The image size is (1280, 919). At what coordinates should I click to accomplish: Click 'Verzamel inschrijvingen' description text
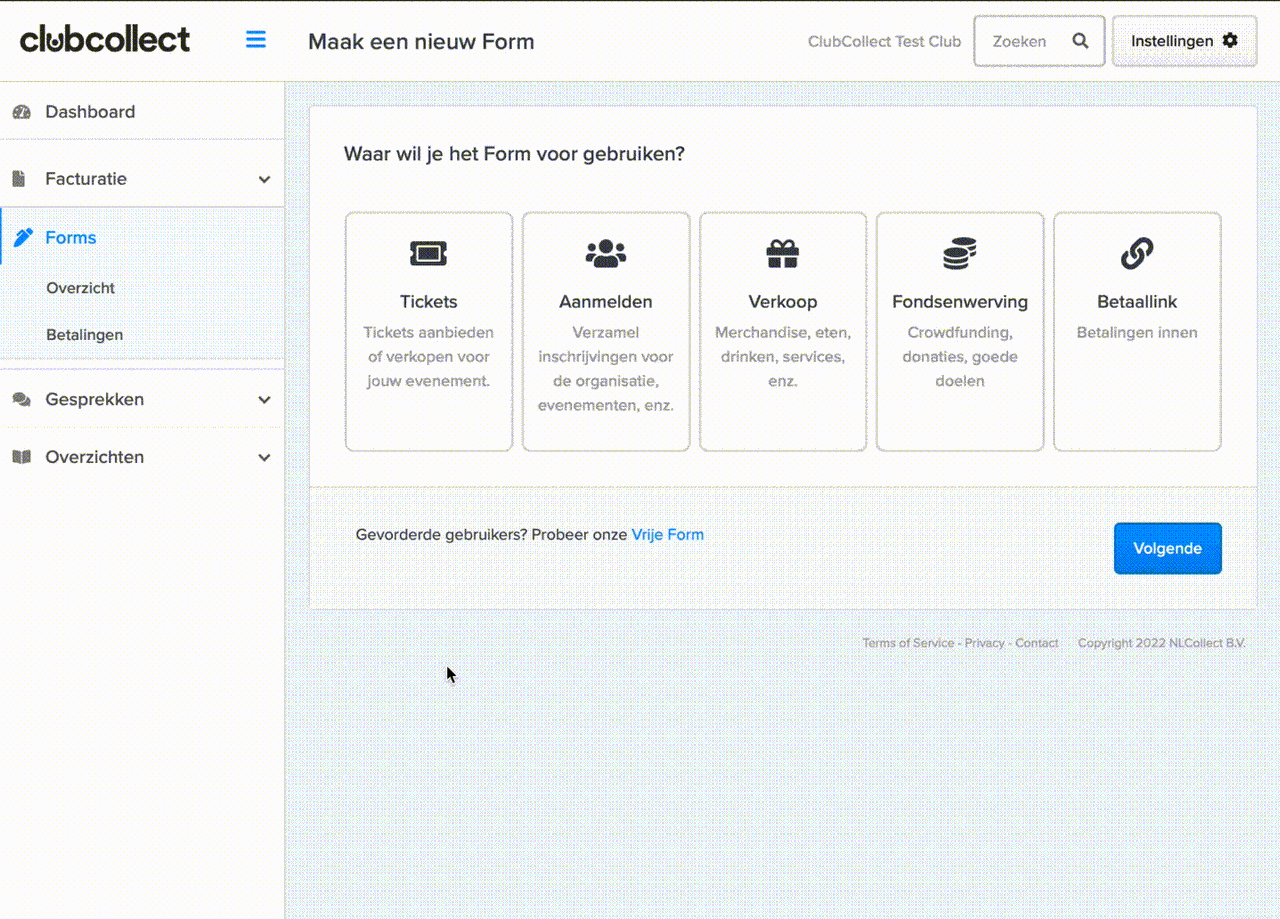[606, 369]
